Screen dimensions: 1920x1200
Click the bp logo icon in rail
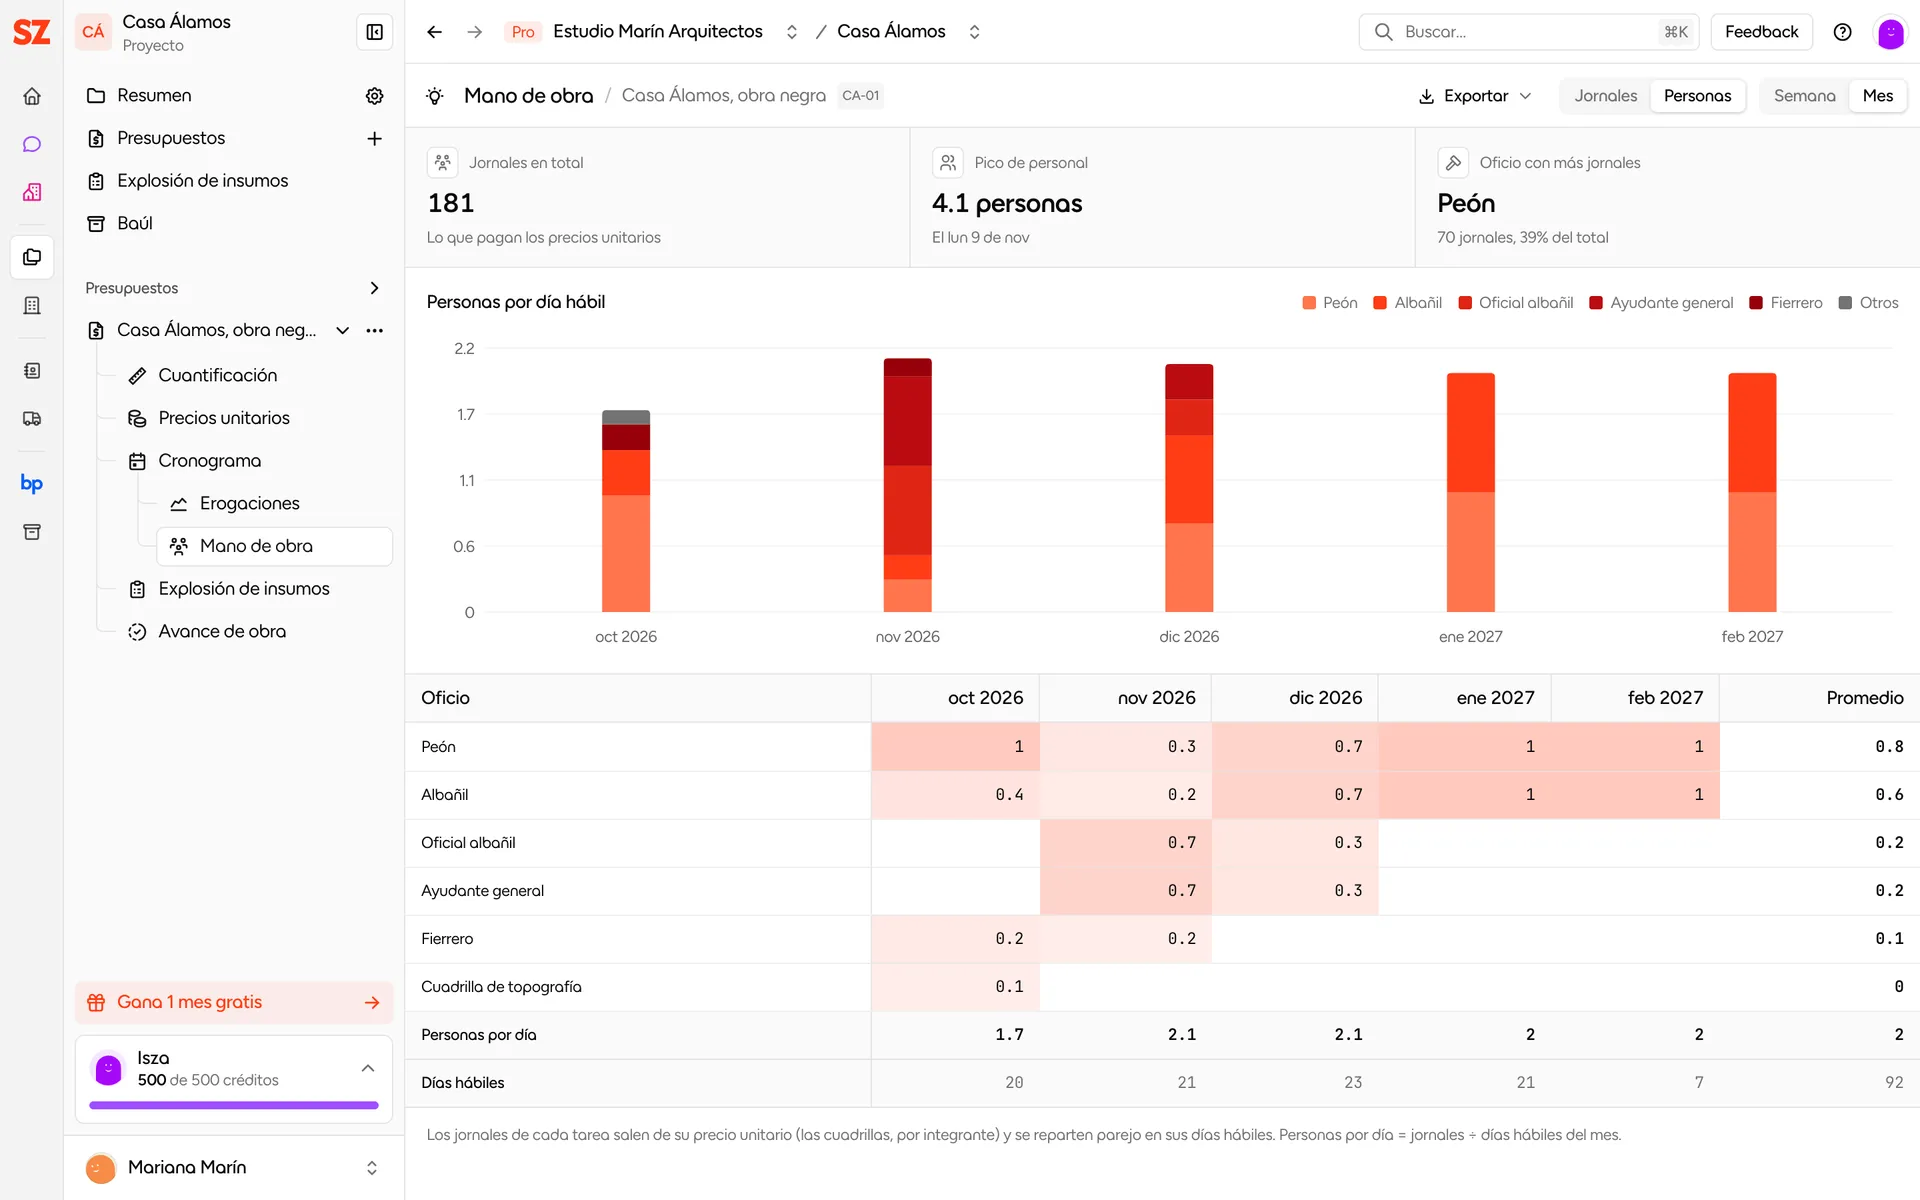[x=32, y=483]
